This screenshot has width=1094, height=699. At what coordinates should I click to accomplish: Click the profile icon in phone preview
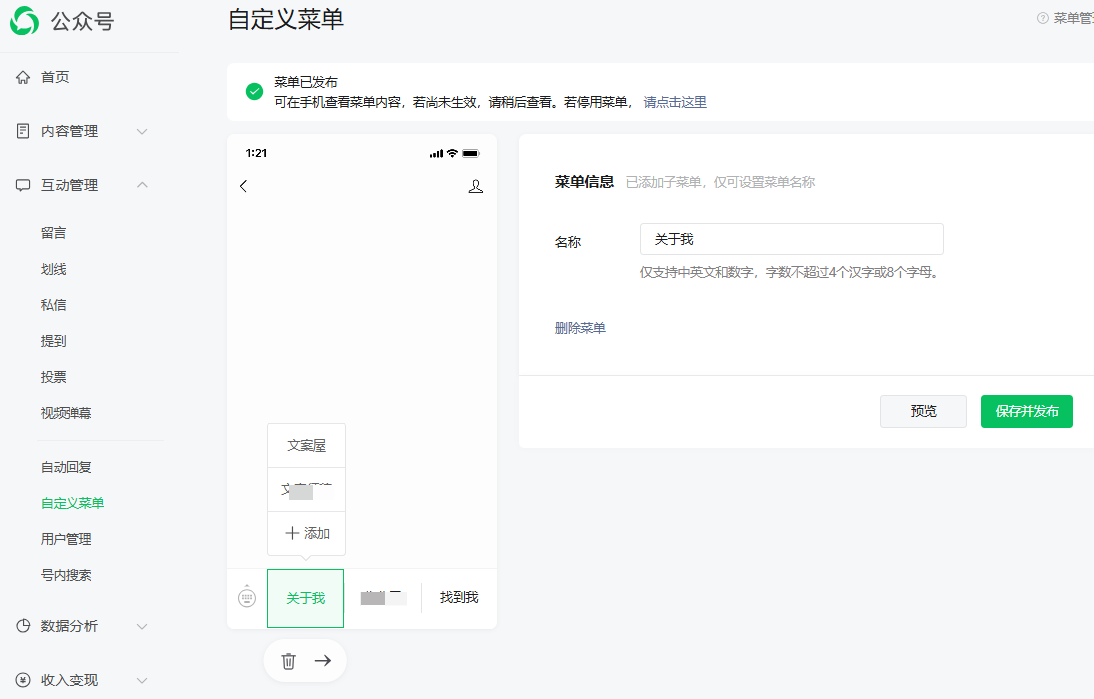click(x=476, y=186)
